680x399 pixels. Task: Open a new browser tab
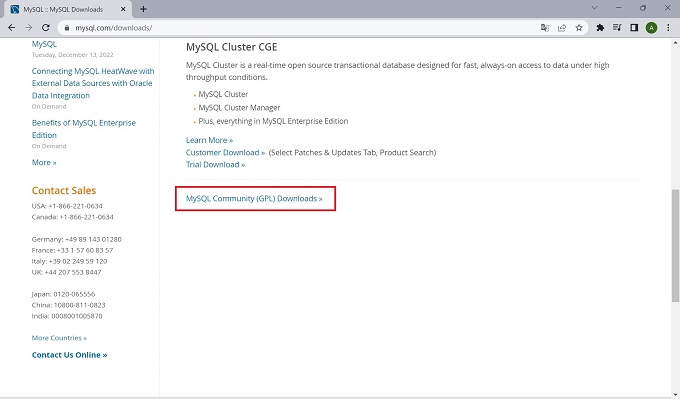[144, 9]
